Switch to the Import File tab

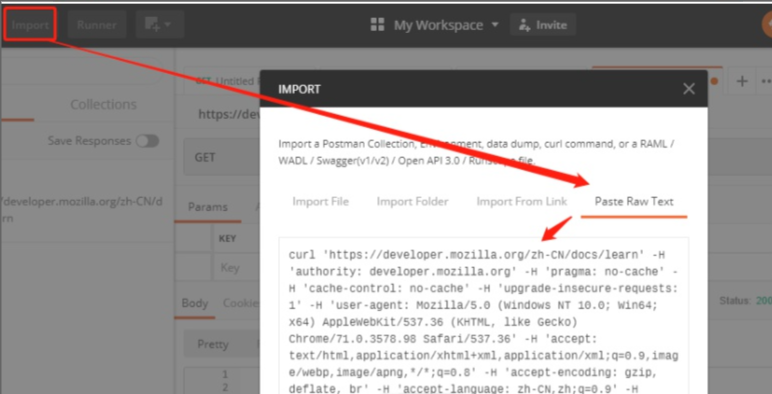(321, 201)
